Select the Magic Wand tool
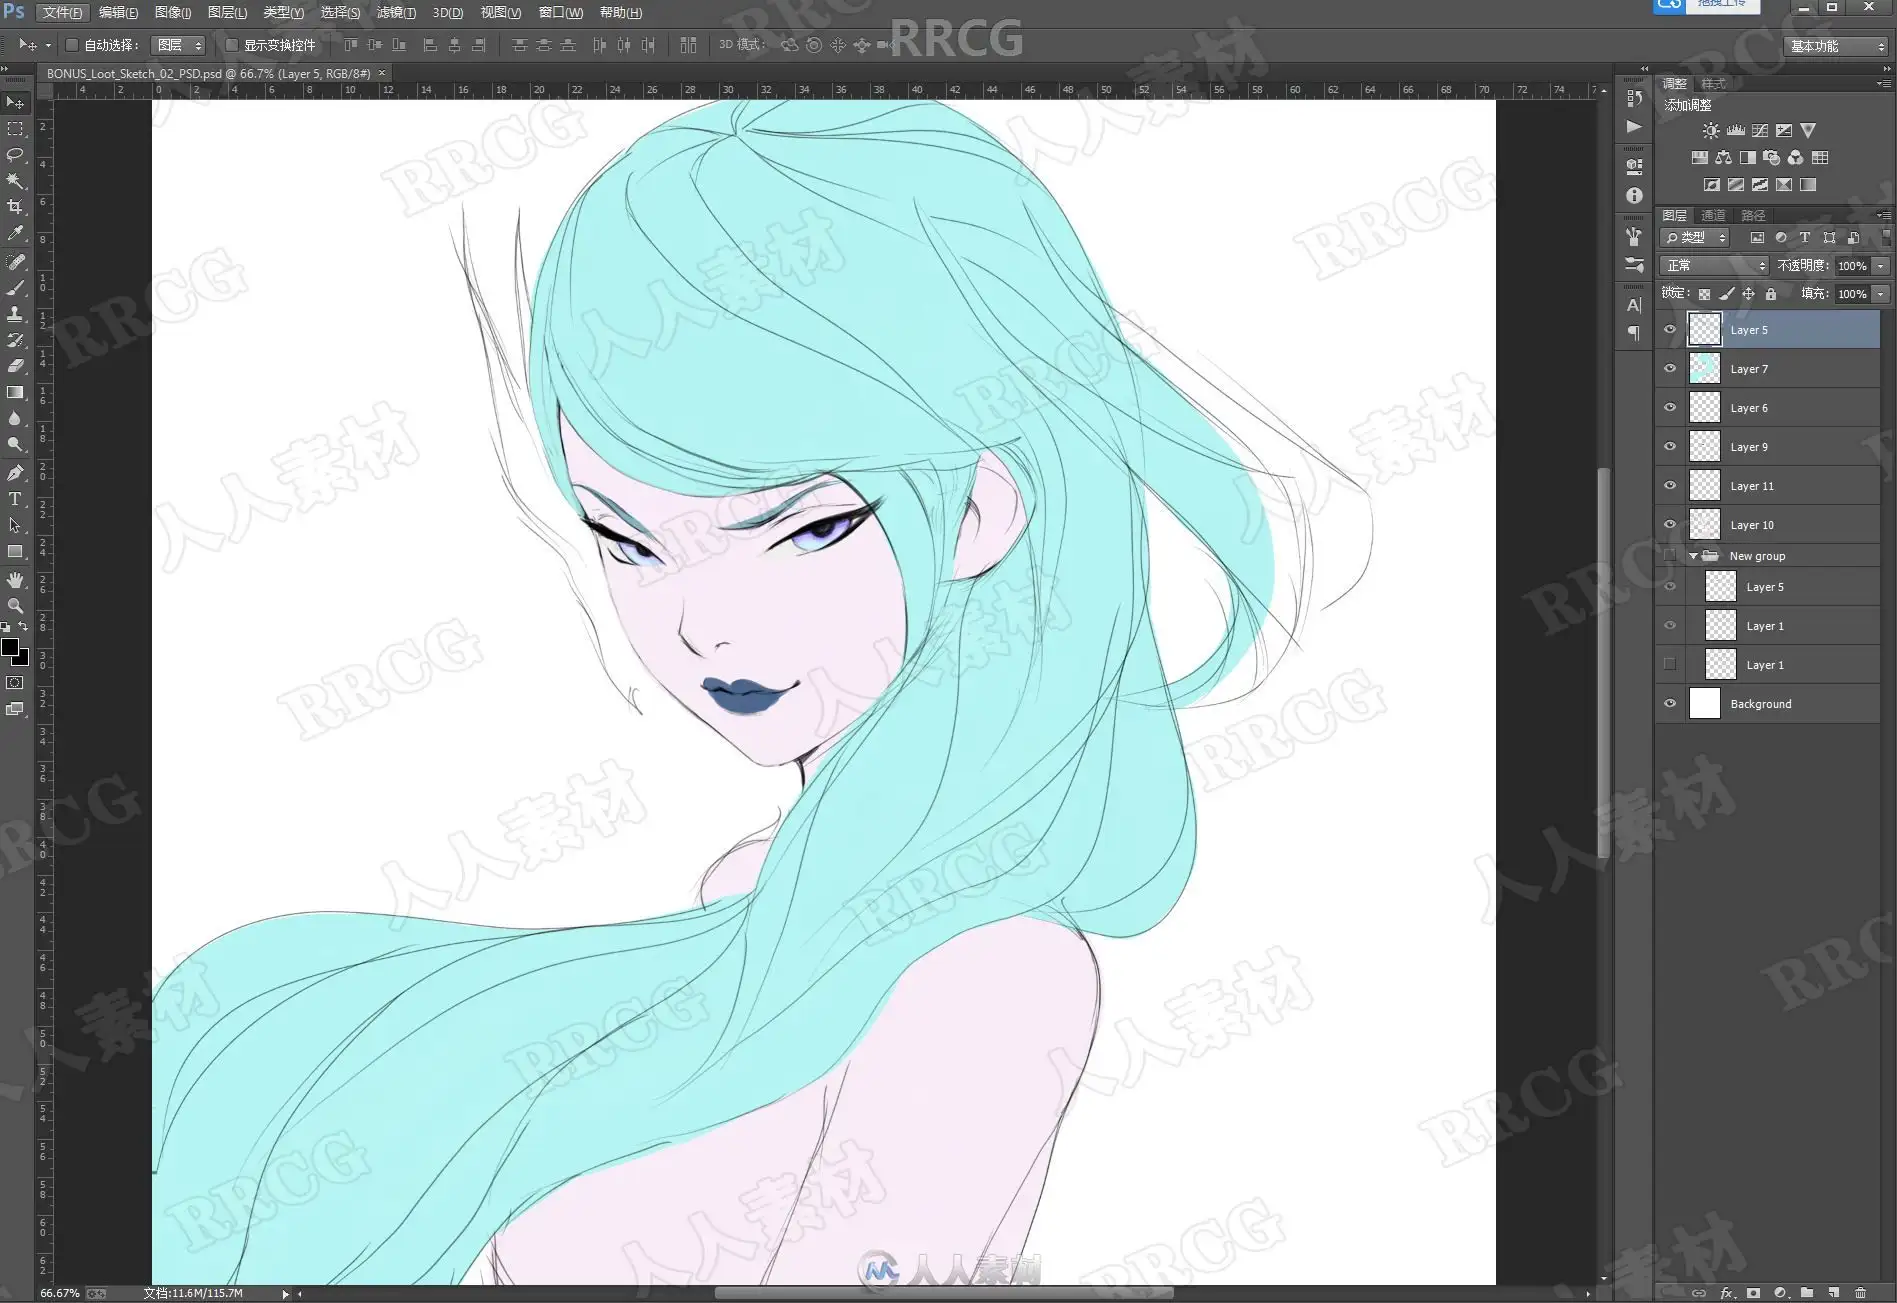 pyautogui.click(x=15, y=181)
